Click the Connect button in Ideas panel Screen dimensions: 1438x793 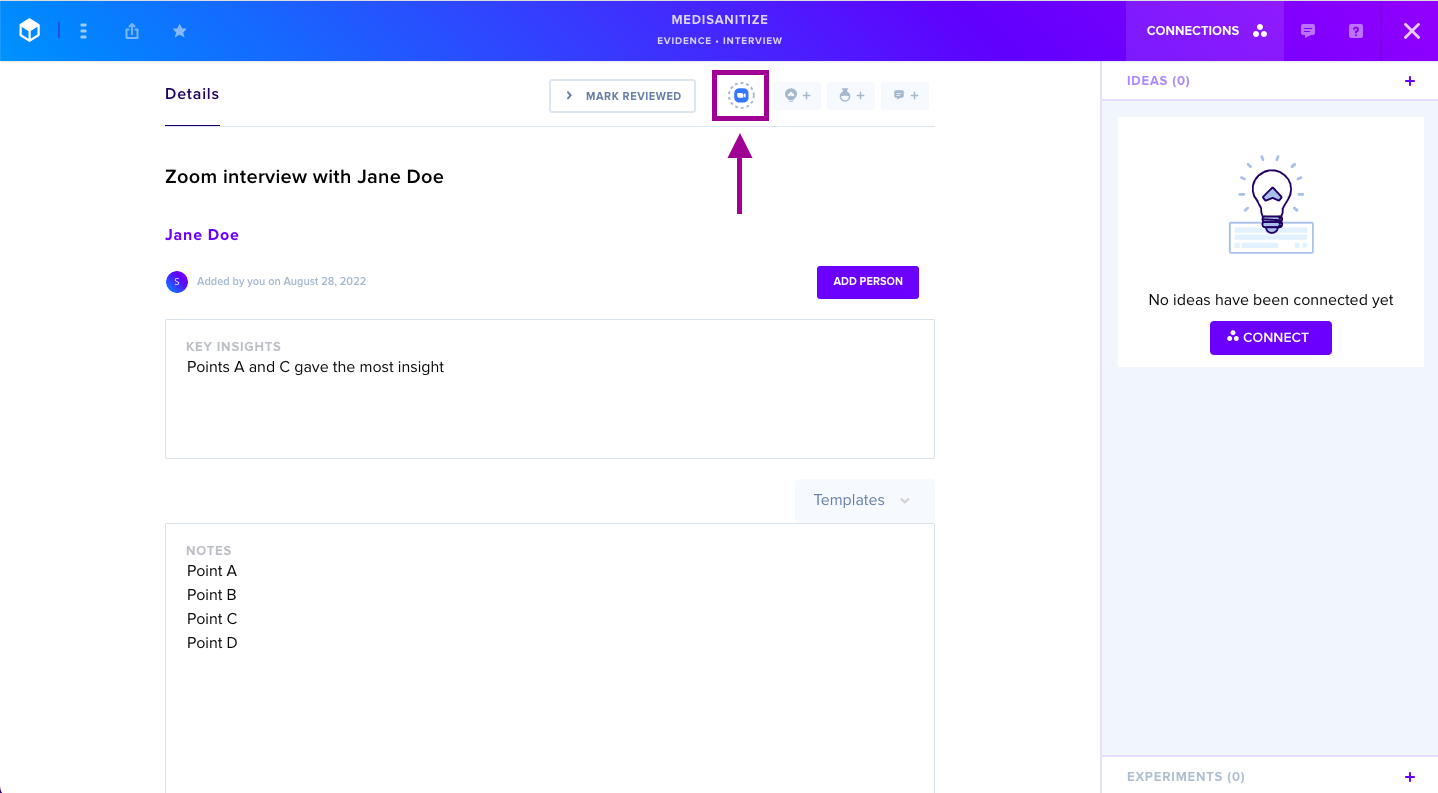tap(1270, 338)
